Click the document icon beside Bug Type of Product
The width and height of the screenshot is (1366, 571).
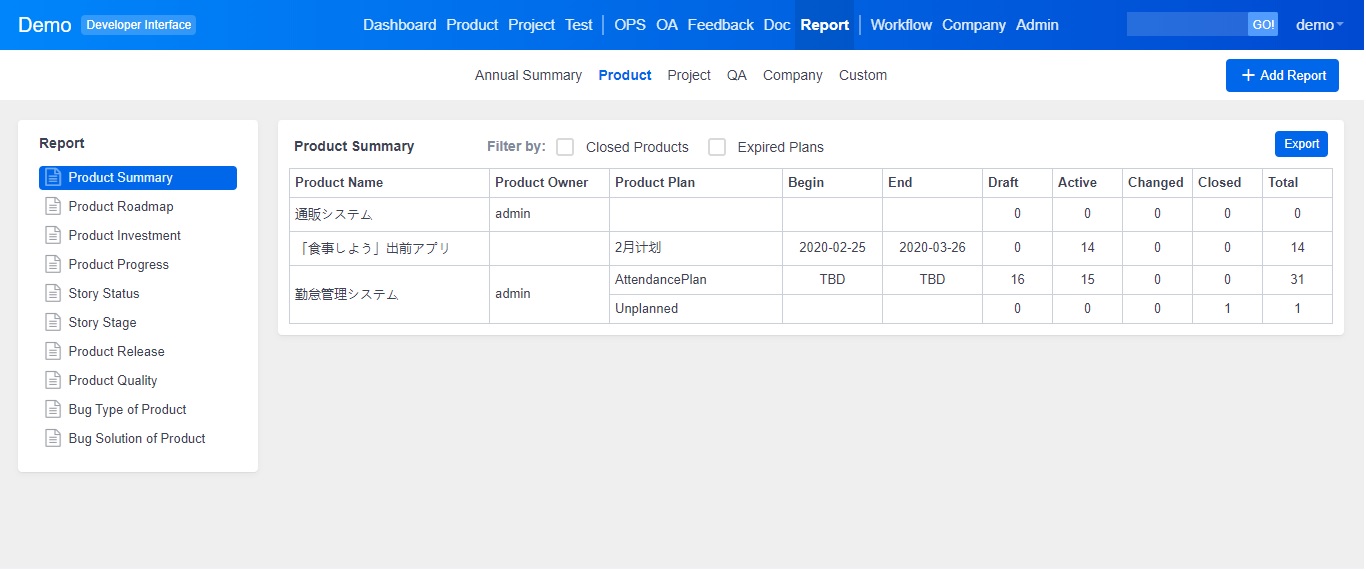pyautogui.click(x=53, y=409)
